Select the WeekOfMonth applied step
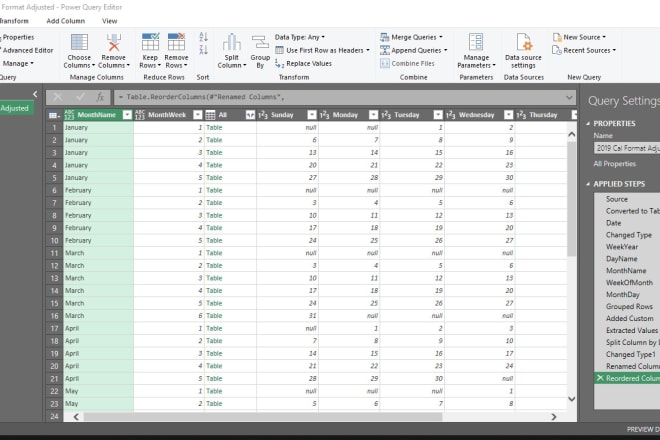The height and width of the screenshot is (440, 660). pos(627,283)
